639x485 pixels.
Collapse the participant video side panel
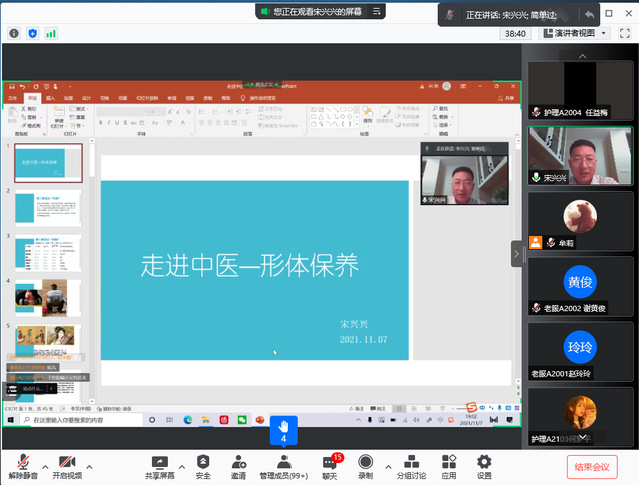[517, 254]
